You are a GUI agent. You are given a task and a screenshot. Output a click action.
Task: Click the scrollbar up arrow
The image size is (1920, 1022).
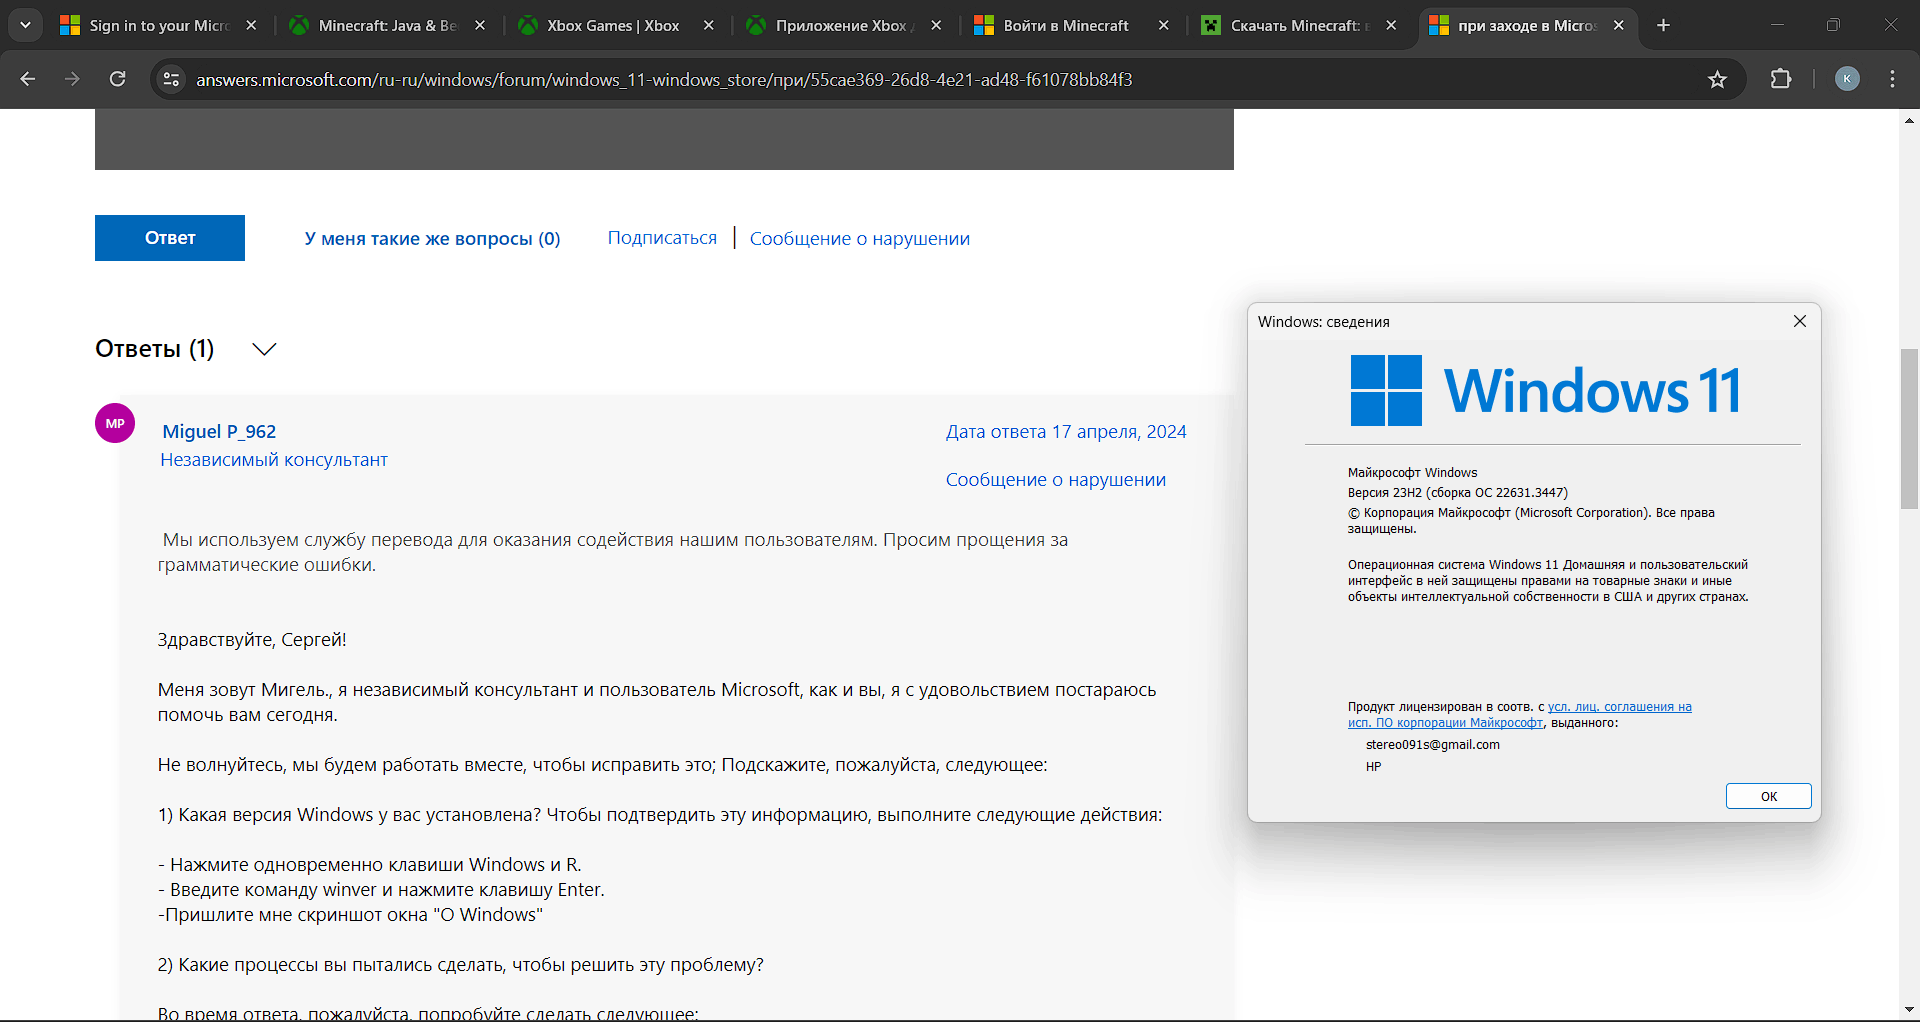[x=1909, y=119]
